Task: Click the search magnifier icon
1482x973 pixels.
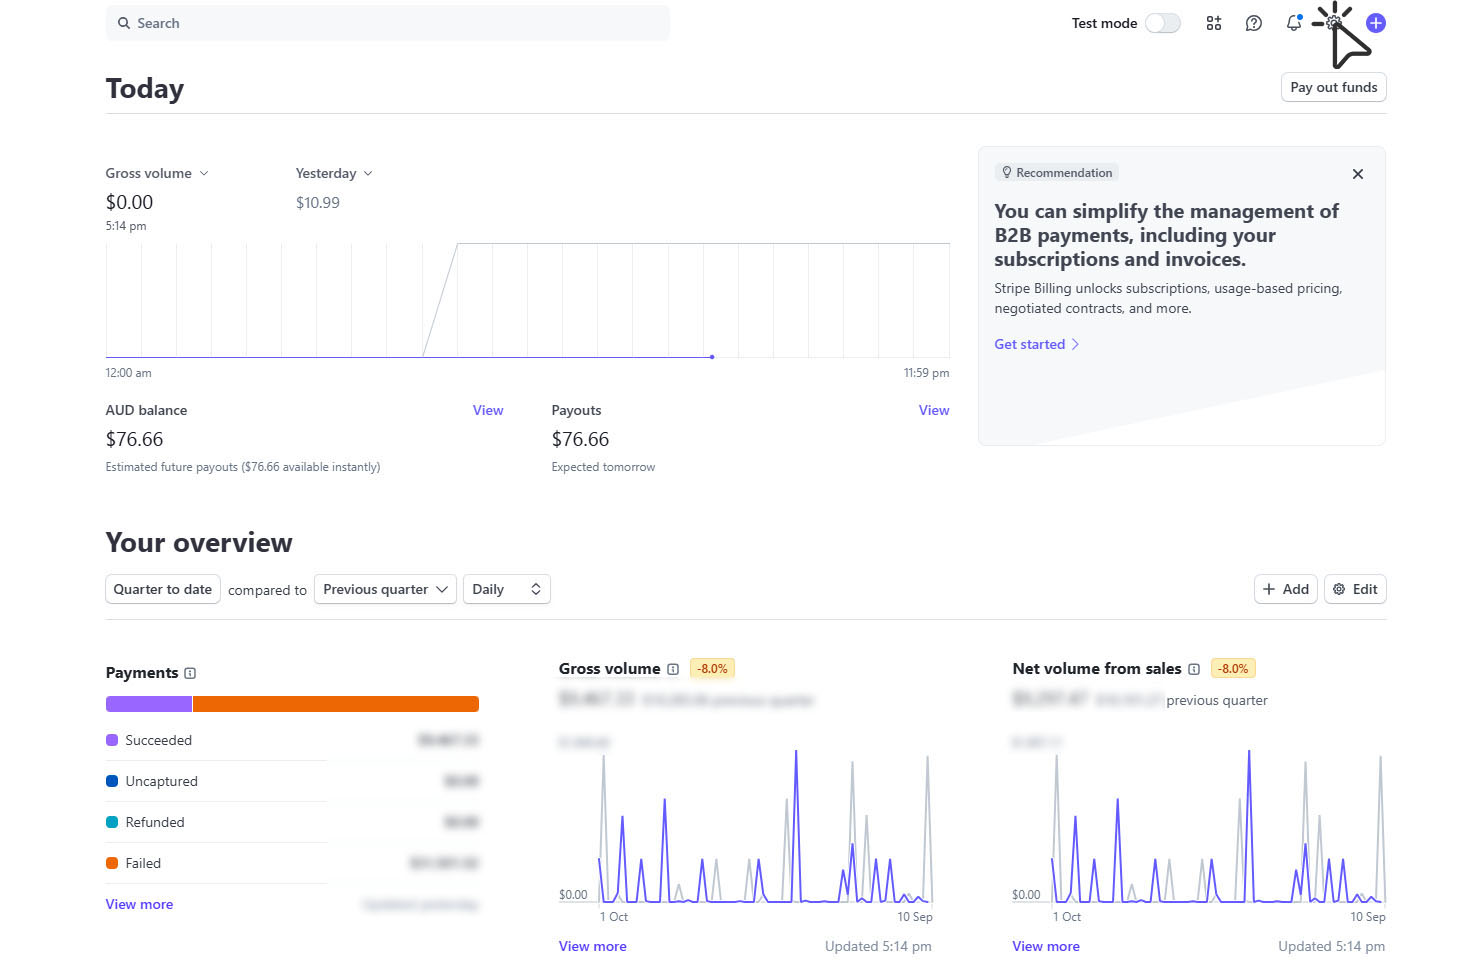Action: tap(124, 23)
